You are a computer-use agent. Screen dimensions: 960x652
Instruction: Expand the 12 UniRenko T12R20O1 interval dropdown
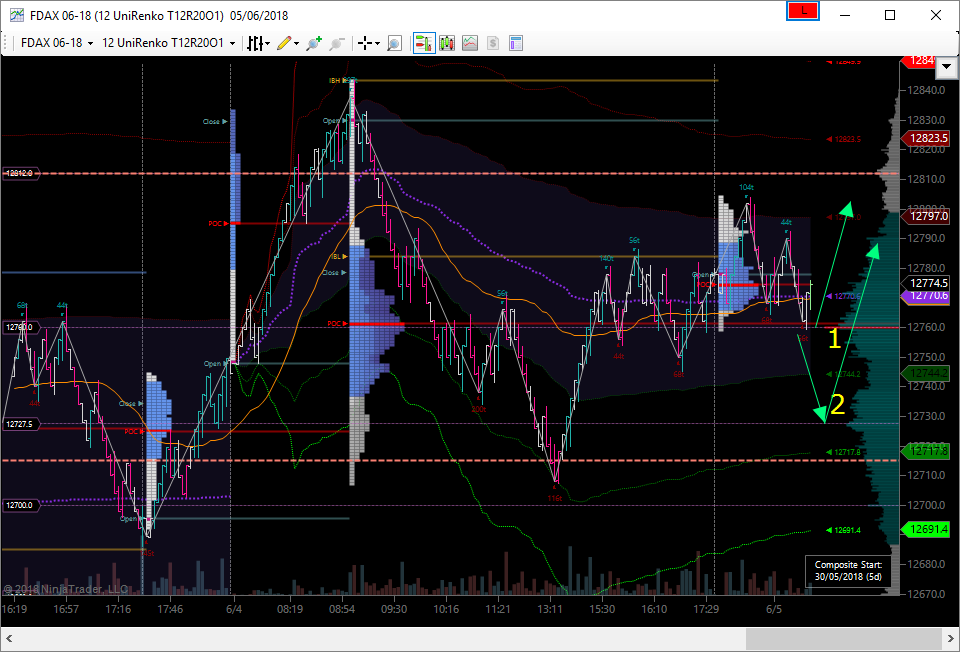tap(232, 43)
